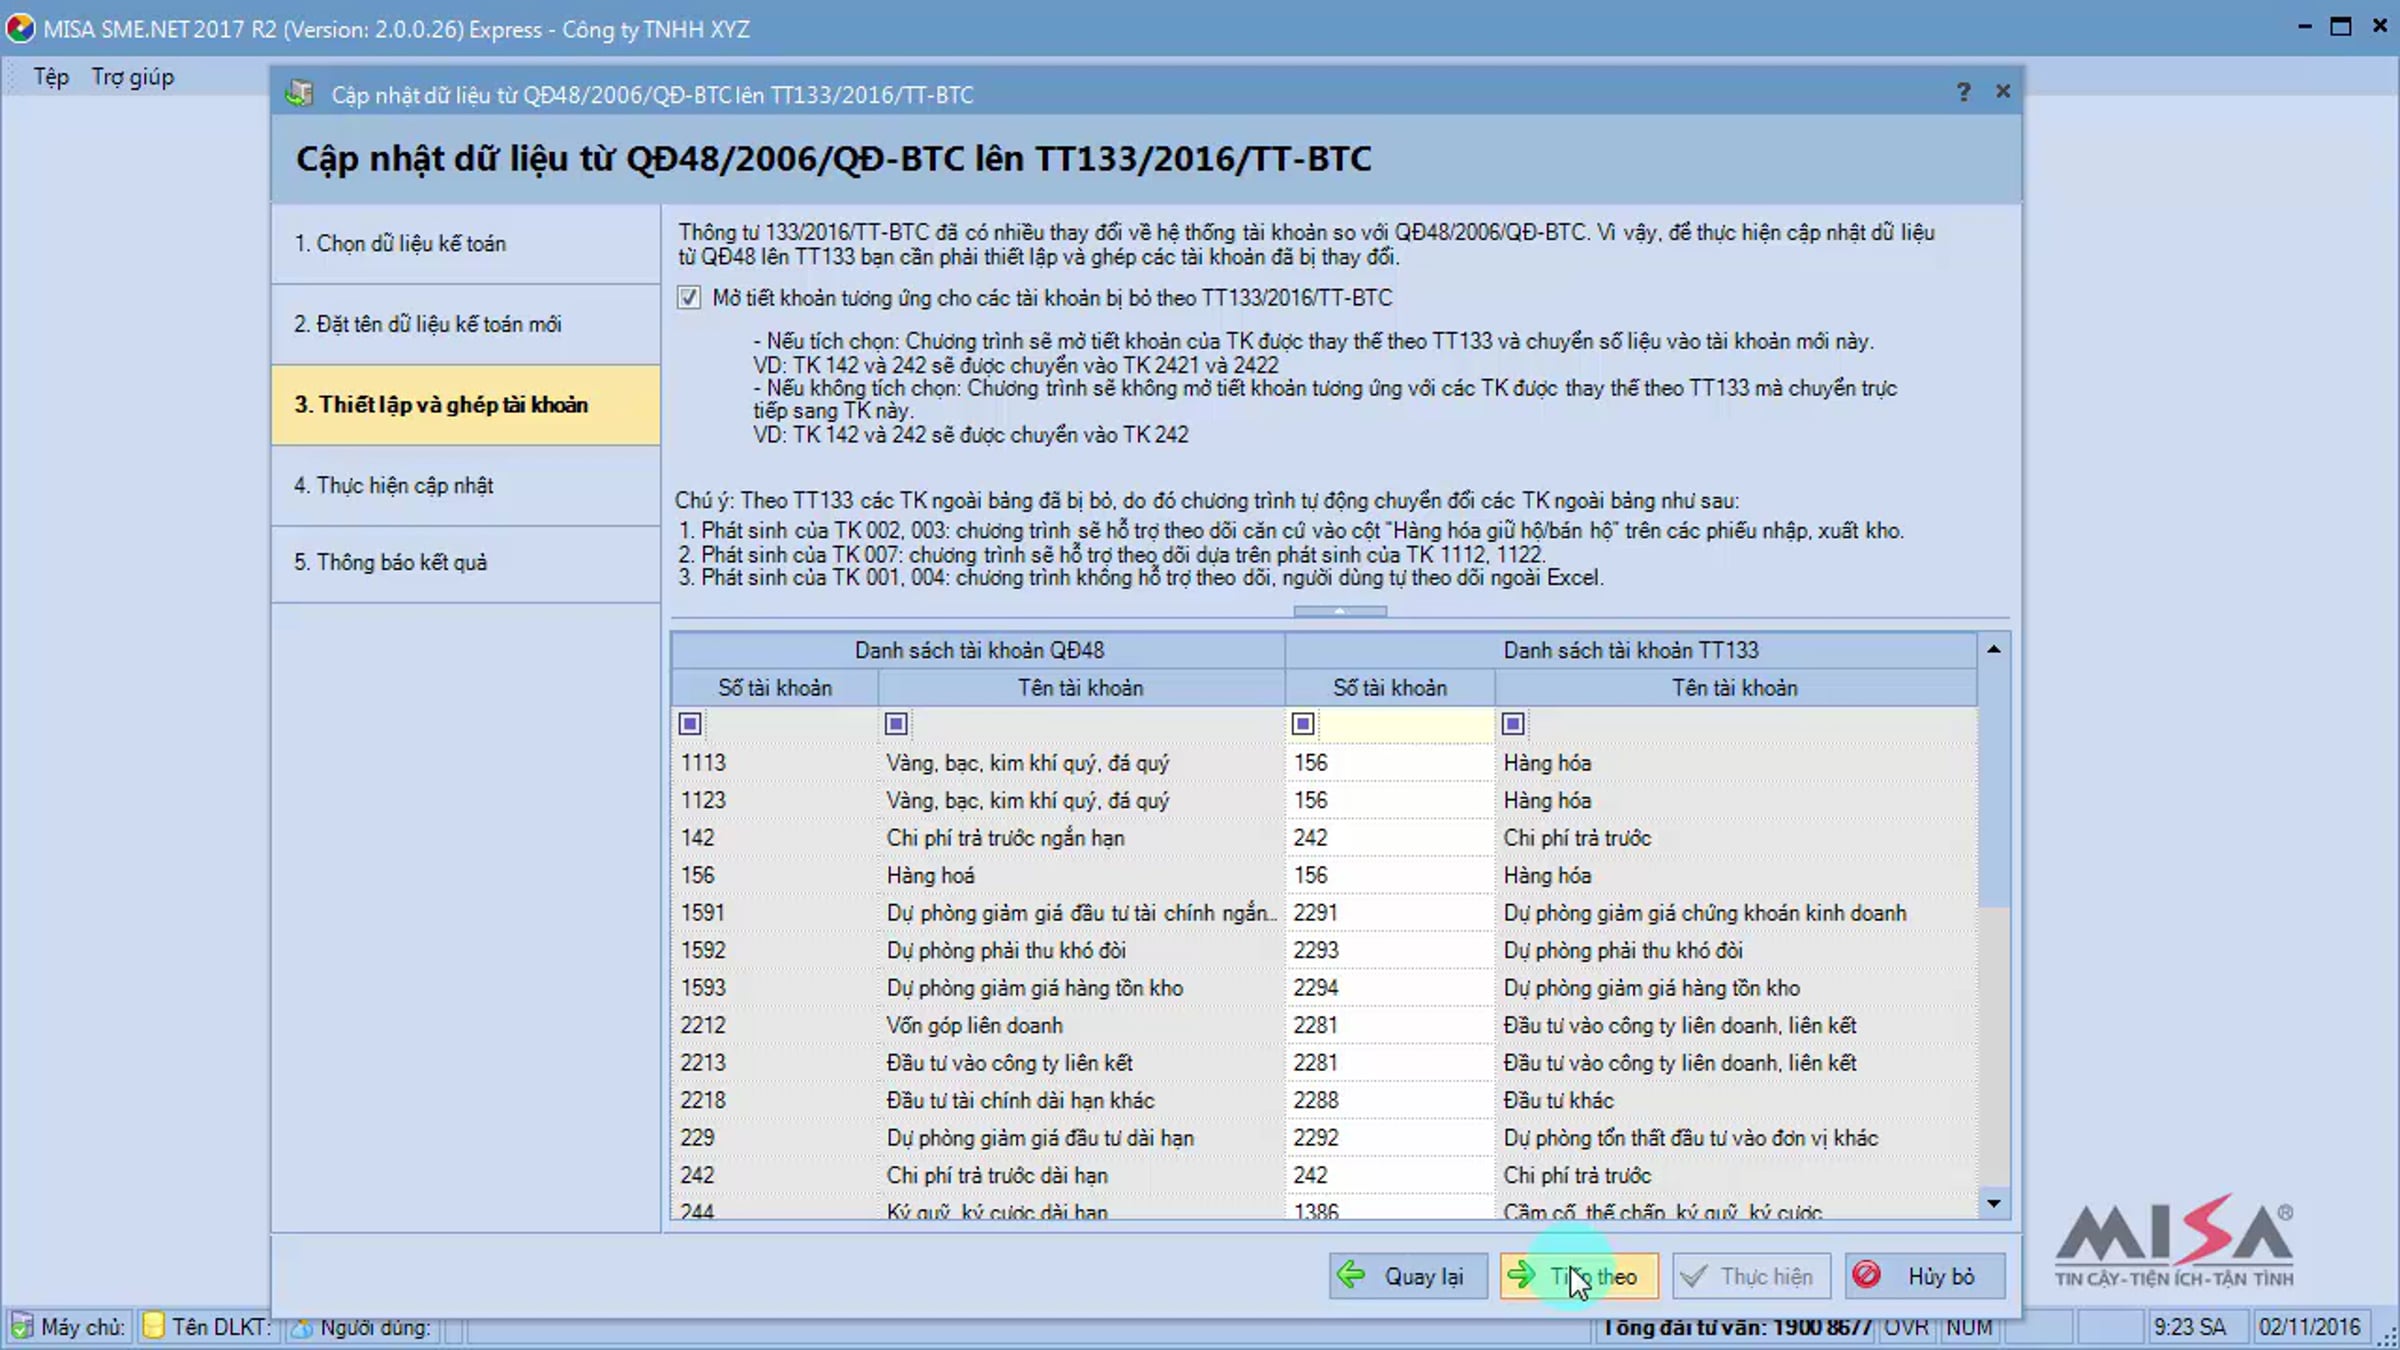Click TT133 account cell 2292
Screen dimensions: 2400x1350
point(1390,1138)
